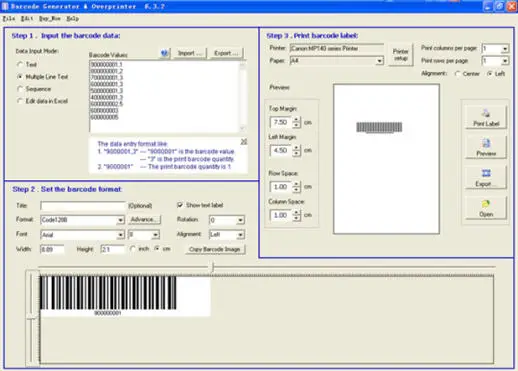Click the scroll-up arrow of Barcode Values list
This screenshot has height=371, width=518.
pyautogui.click(x=242, y=65)
